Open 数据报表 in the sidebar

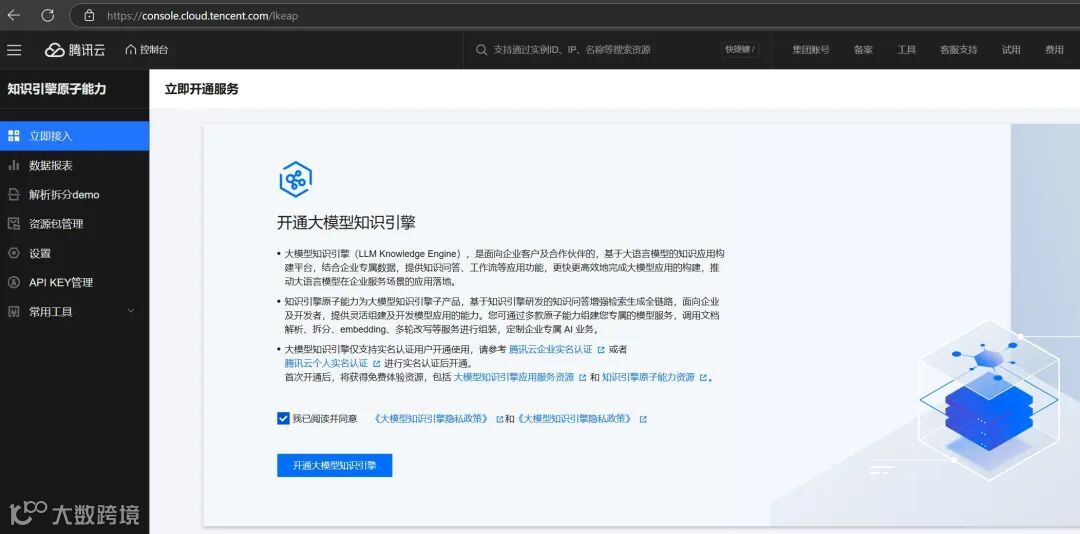click(74, 165)
